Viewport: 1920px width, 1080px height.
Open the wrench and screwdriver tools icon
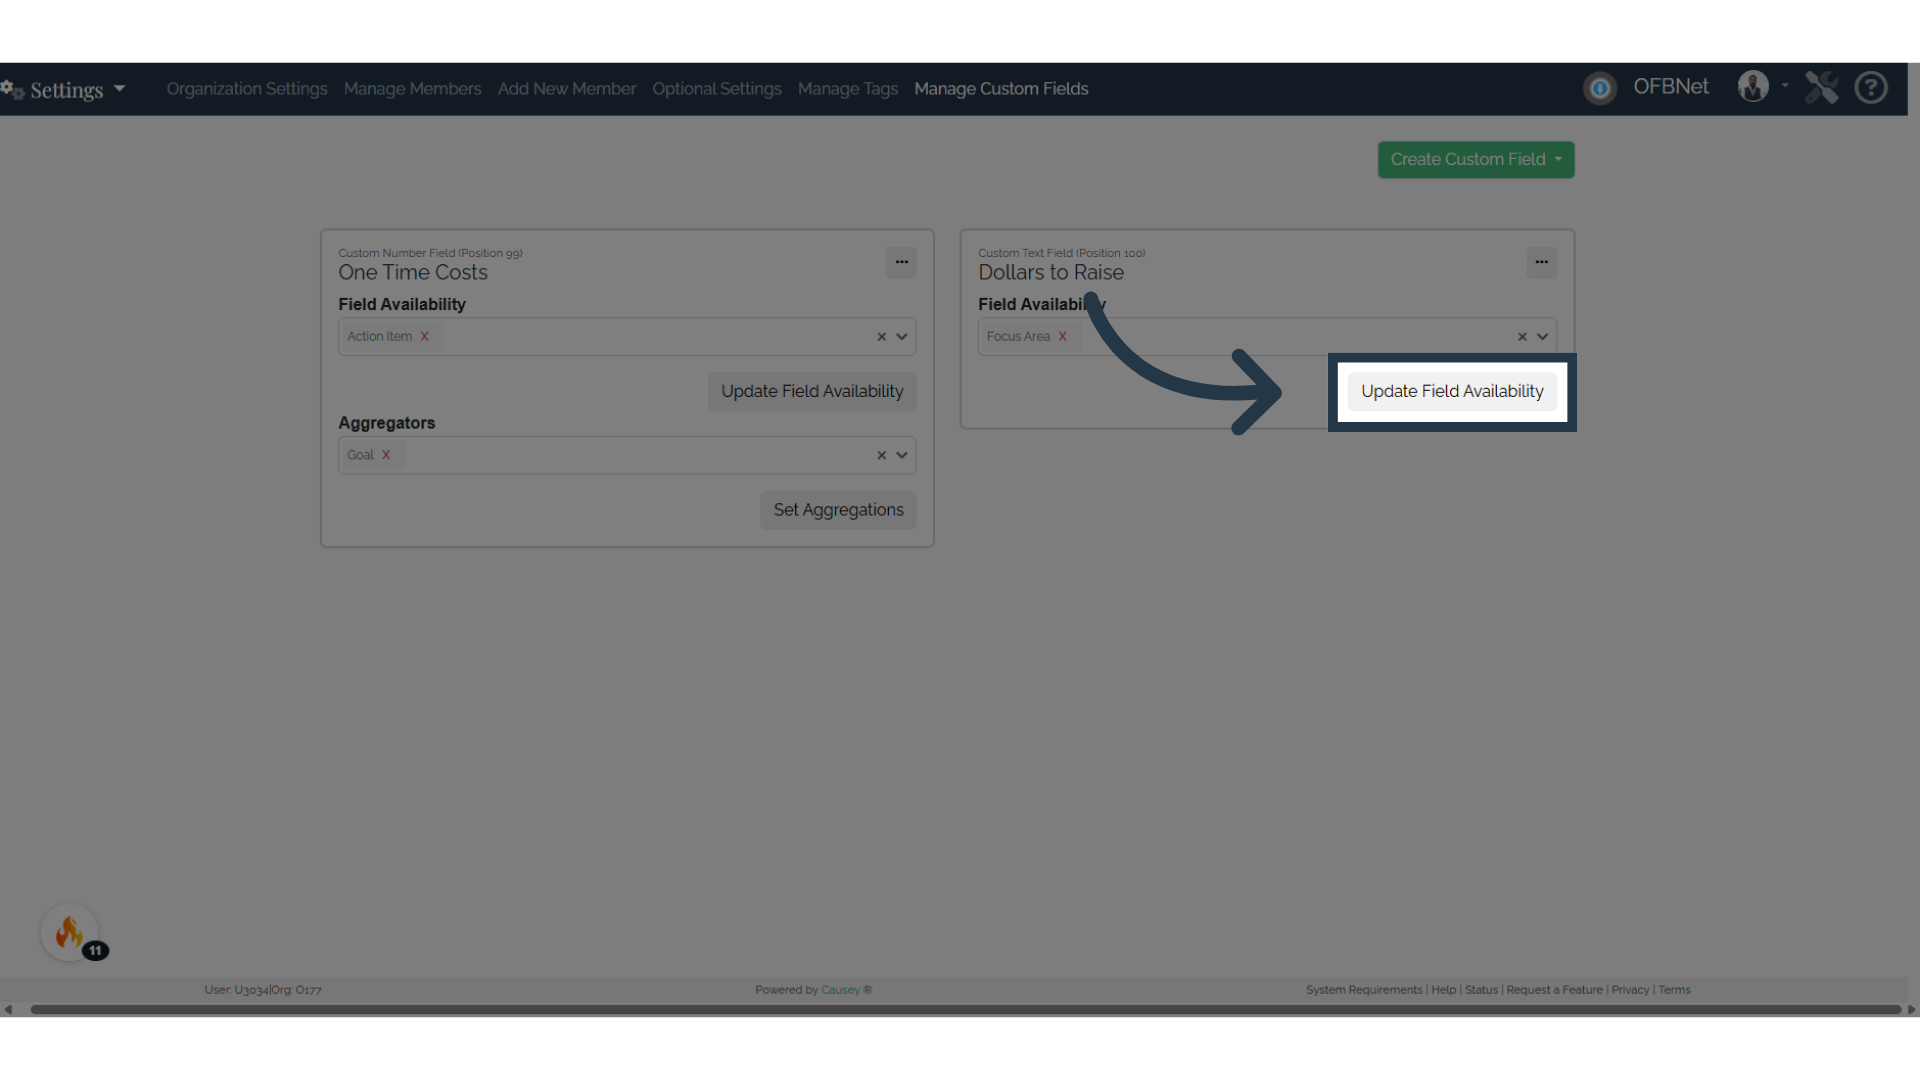click(1822, 88)
